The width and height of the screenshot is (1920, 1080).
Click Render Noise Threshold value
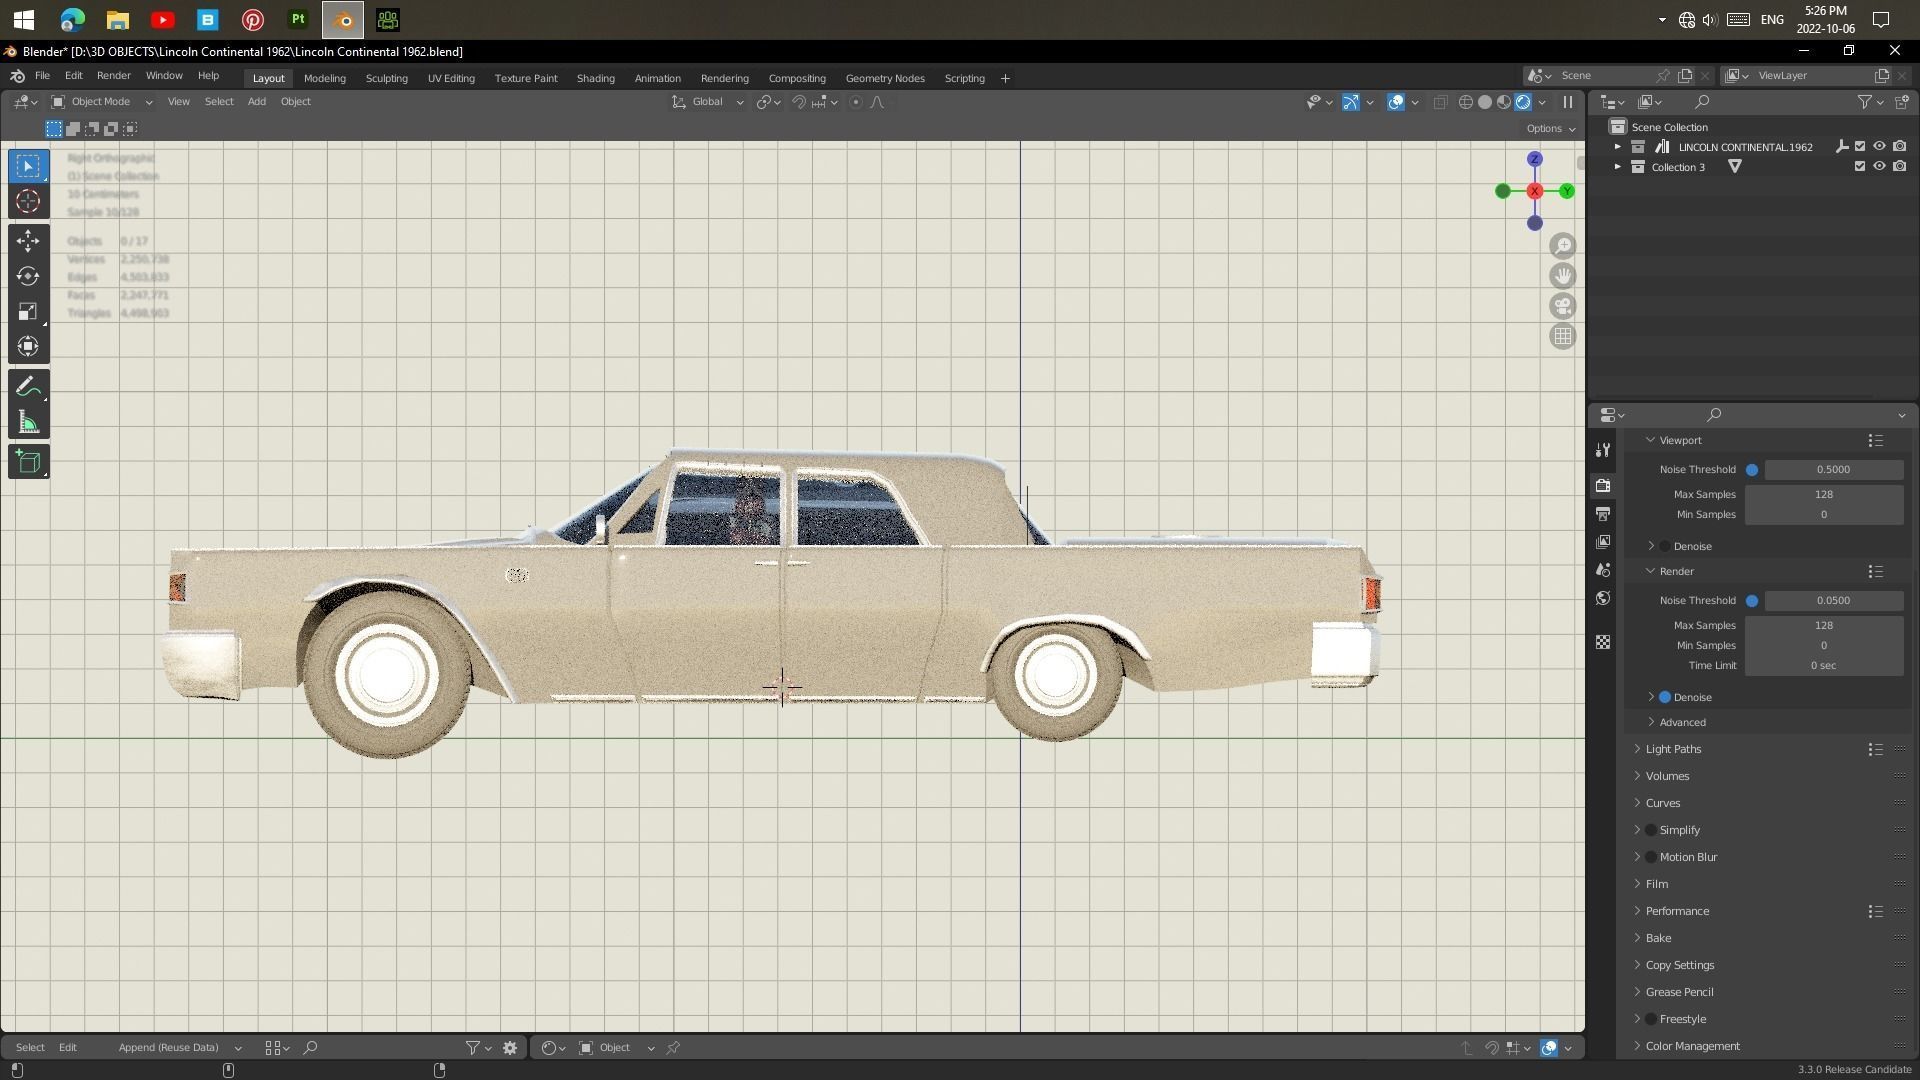[1833, 601]
